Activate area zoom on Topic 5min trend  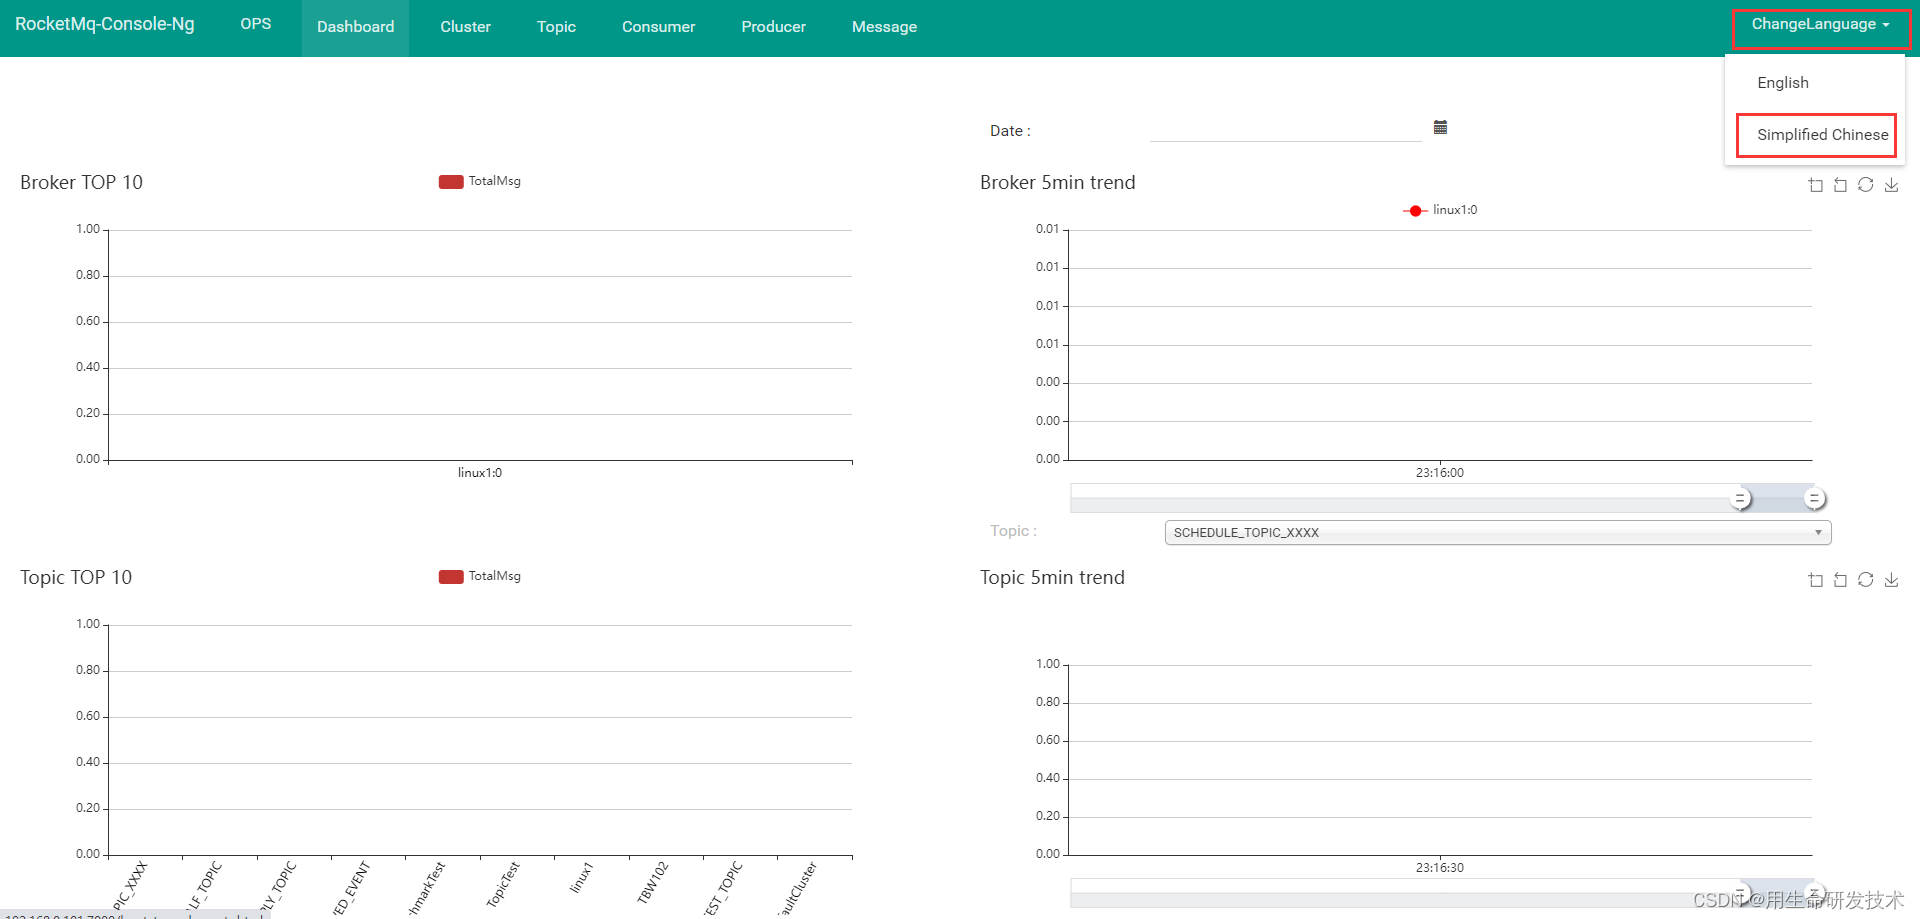coord(1816,580)
